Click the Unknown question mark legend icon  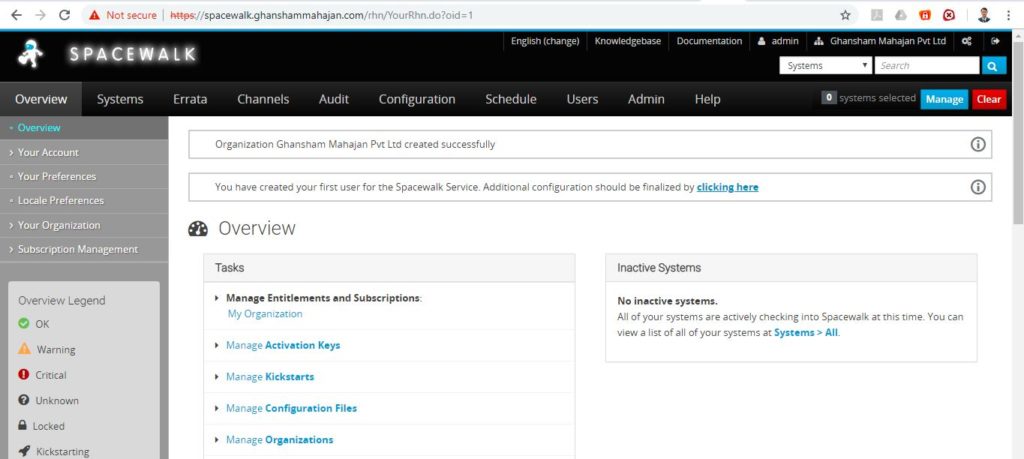tap(24, 400)
